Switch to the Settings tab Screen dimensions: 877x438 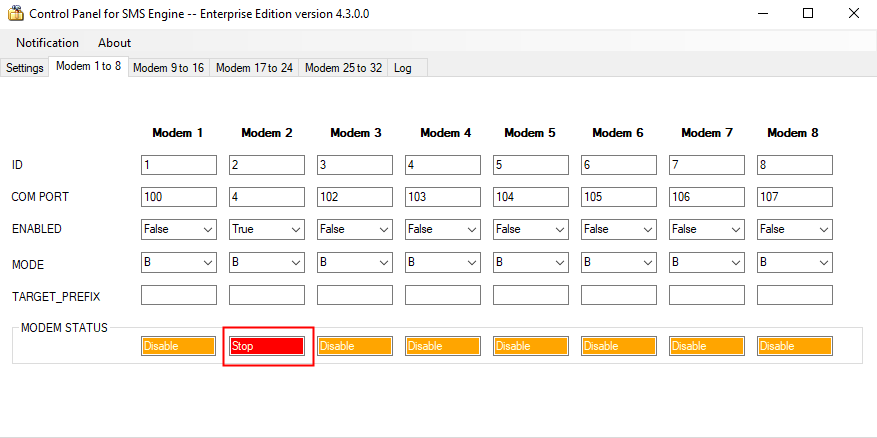click(x=25, y=68)
